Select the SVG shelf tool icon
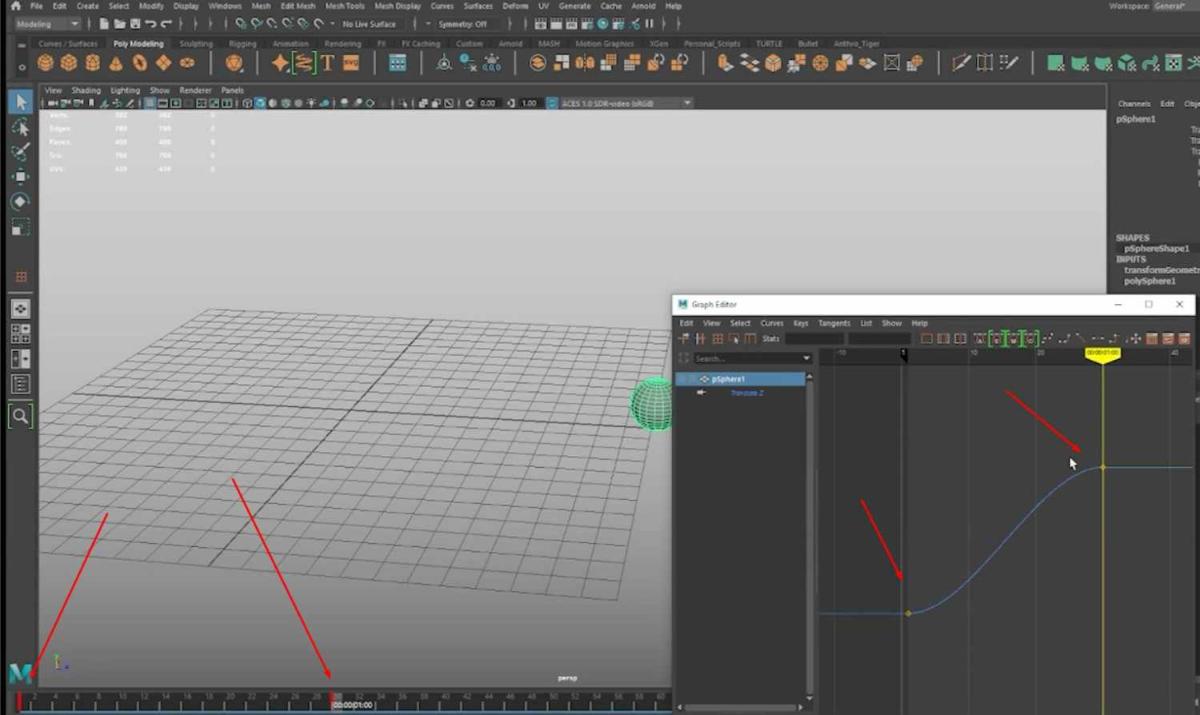Viewport: 1200px width, 715px height. point(351,63)
